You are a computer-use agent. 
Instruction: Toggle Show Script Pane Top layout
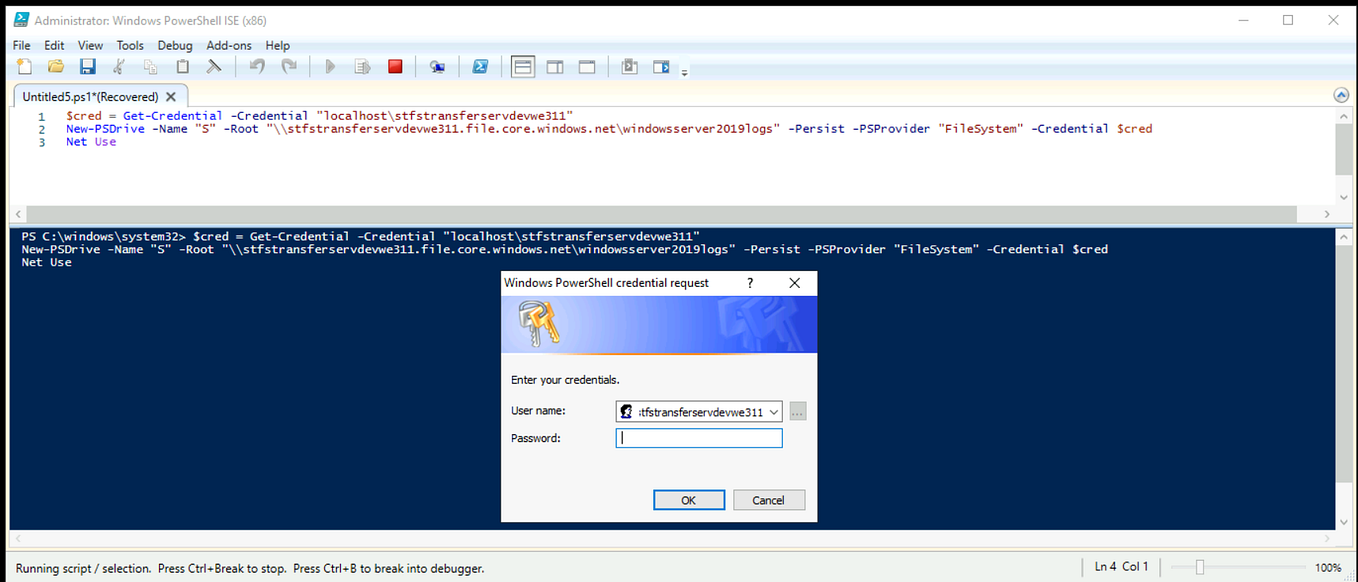point(522,66)
